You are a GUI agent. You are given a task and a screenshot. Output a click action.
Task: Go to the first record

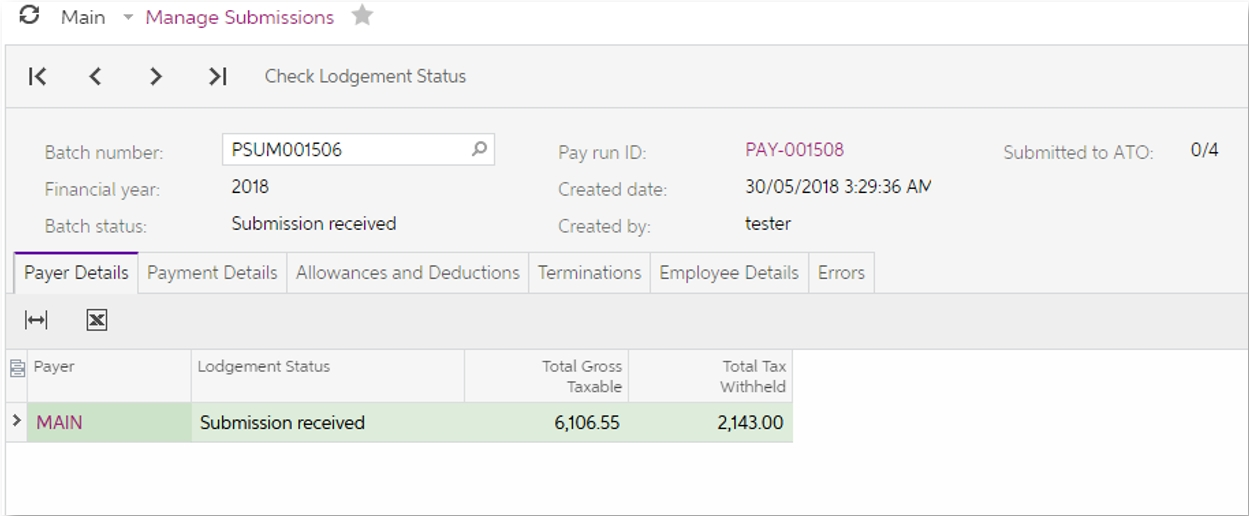tap(37, 77)
